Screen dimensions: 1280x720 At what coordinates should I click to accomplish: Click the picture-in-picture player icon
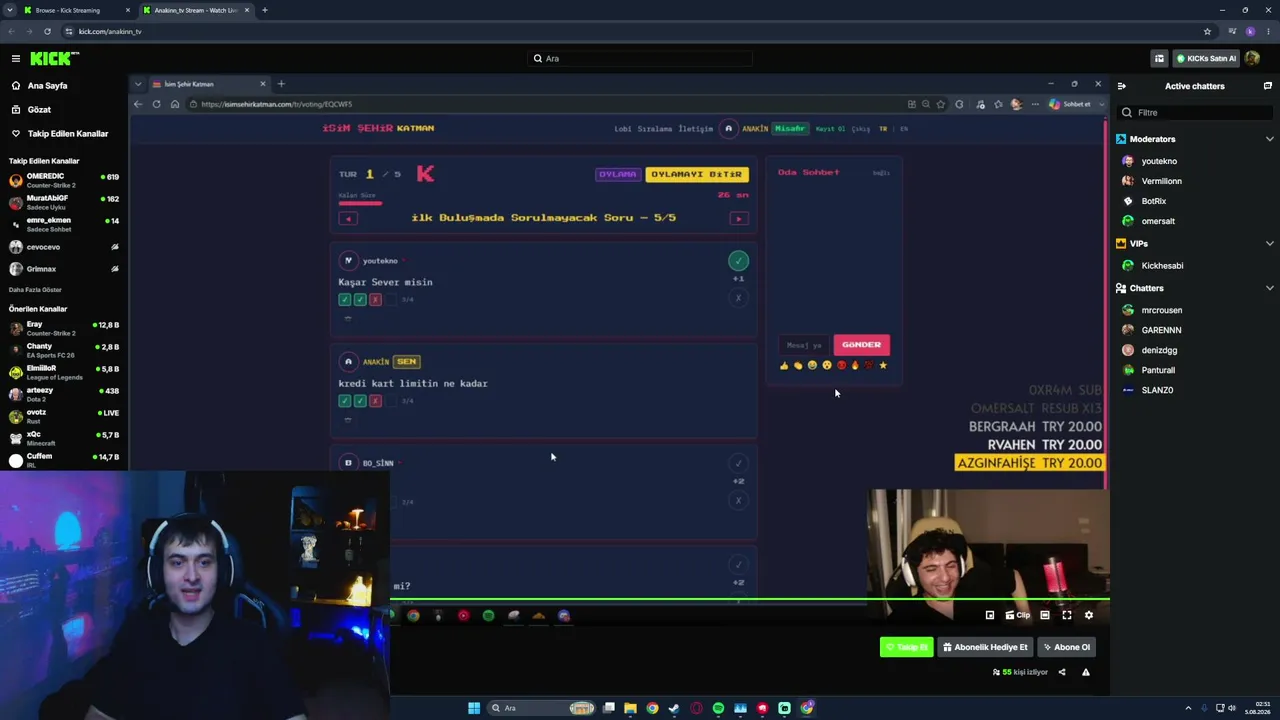coord(990,615)
